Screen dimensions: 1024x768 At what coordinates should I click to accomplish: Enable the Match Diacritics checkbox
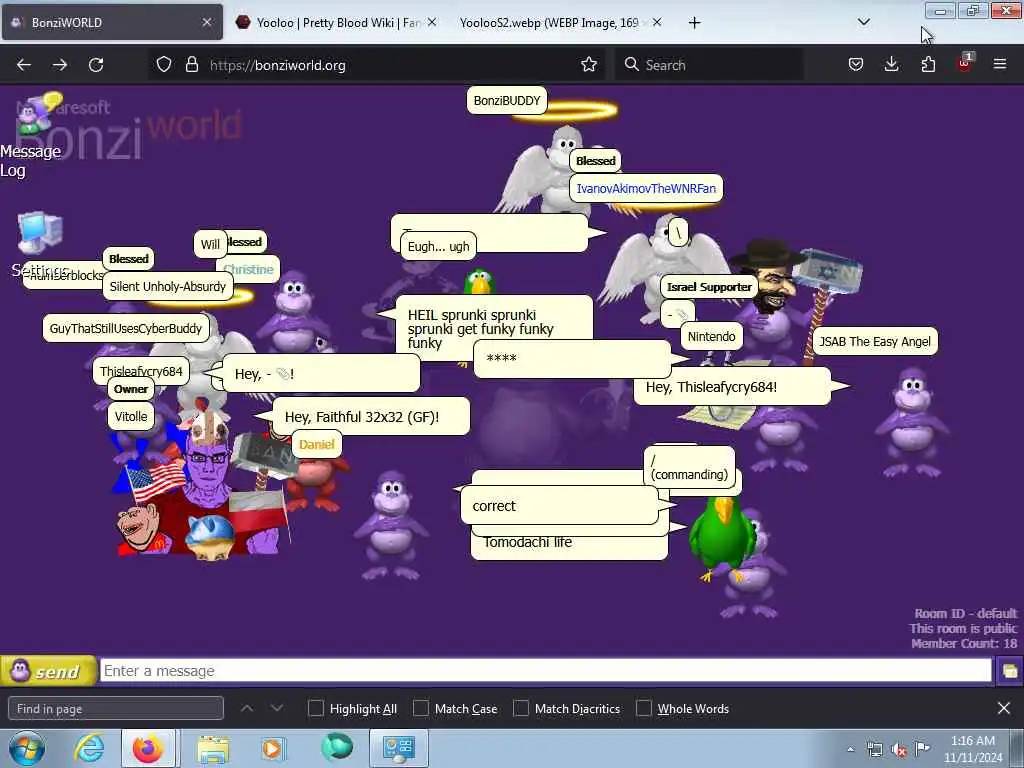tap(520, 709)
